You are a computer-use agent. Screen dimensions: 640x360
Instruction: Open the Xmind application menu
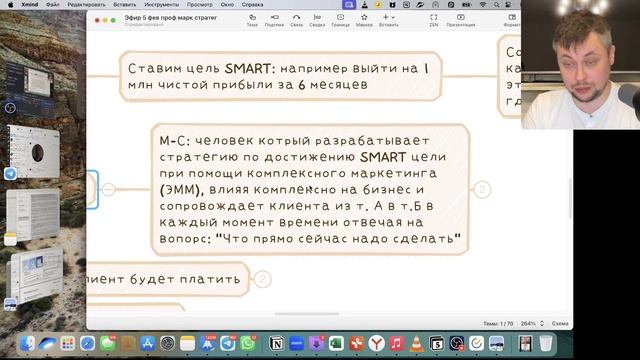pyautogui.click(x=30, y=4)
